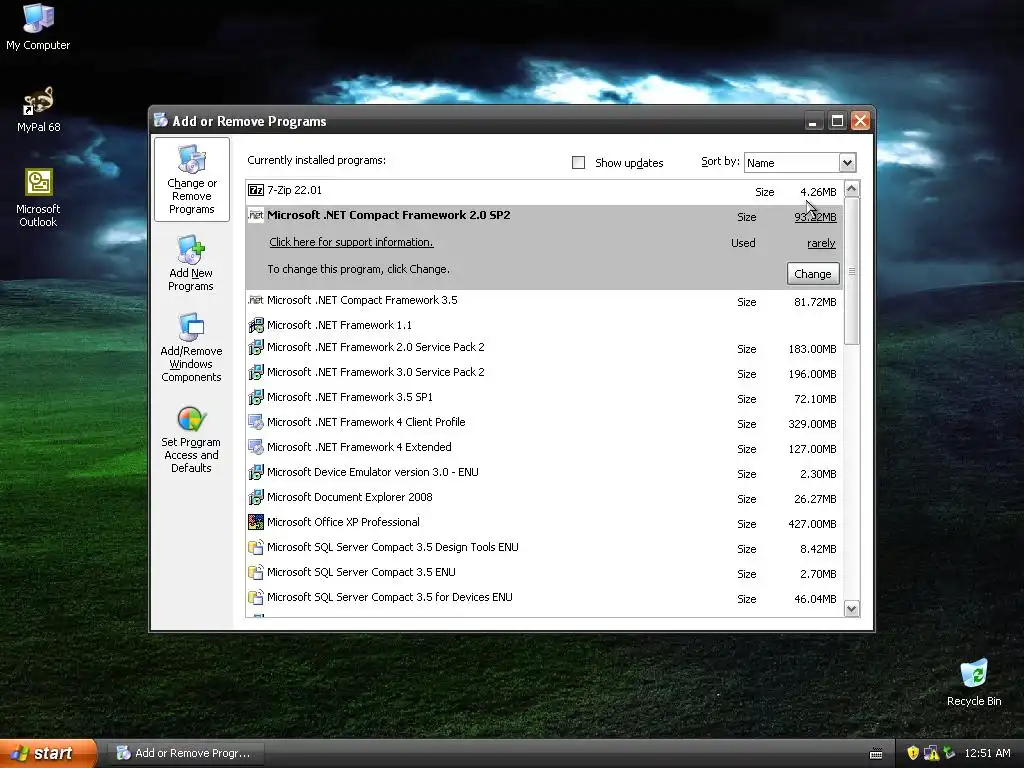Image resolution: width=1024 pixels, height=768 pixels.
Task: Click the .NET Framework 4 Client Profile icon
Action: pyautogui.click(x=256, y=422)
